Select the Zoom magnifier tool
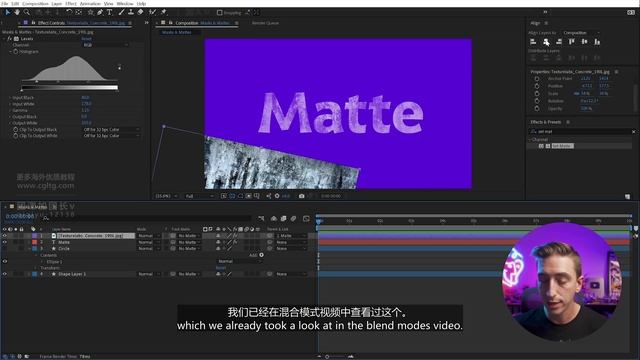Screen dimensions: 640x360 (x=27, y=13)
